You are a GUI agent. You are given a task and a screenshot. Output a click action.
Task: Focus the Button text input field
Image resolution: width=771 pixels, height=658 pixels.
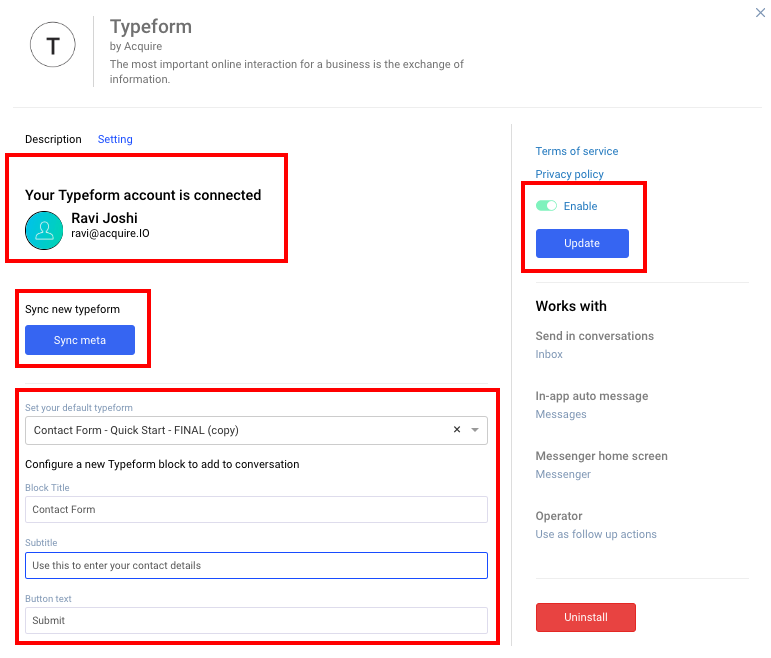pyautogui.click(x=256, y=621)
